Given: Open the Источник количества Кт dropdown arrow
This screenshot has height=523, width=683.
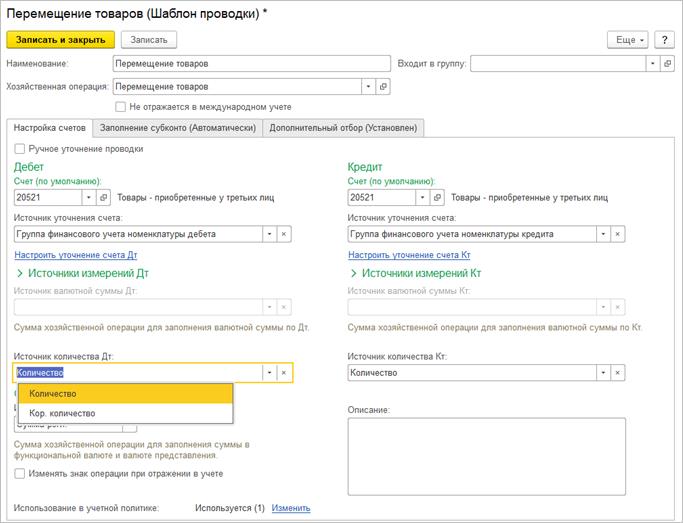Looking at the screenshot, I should point(601,372).
